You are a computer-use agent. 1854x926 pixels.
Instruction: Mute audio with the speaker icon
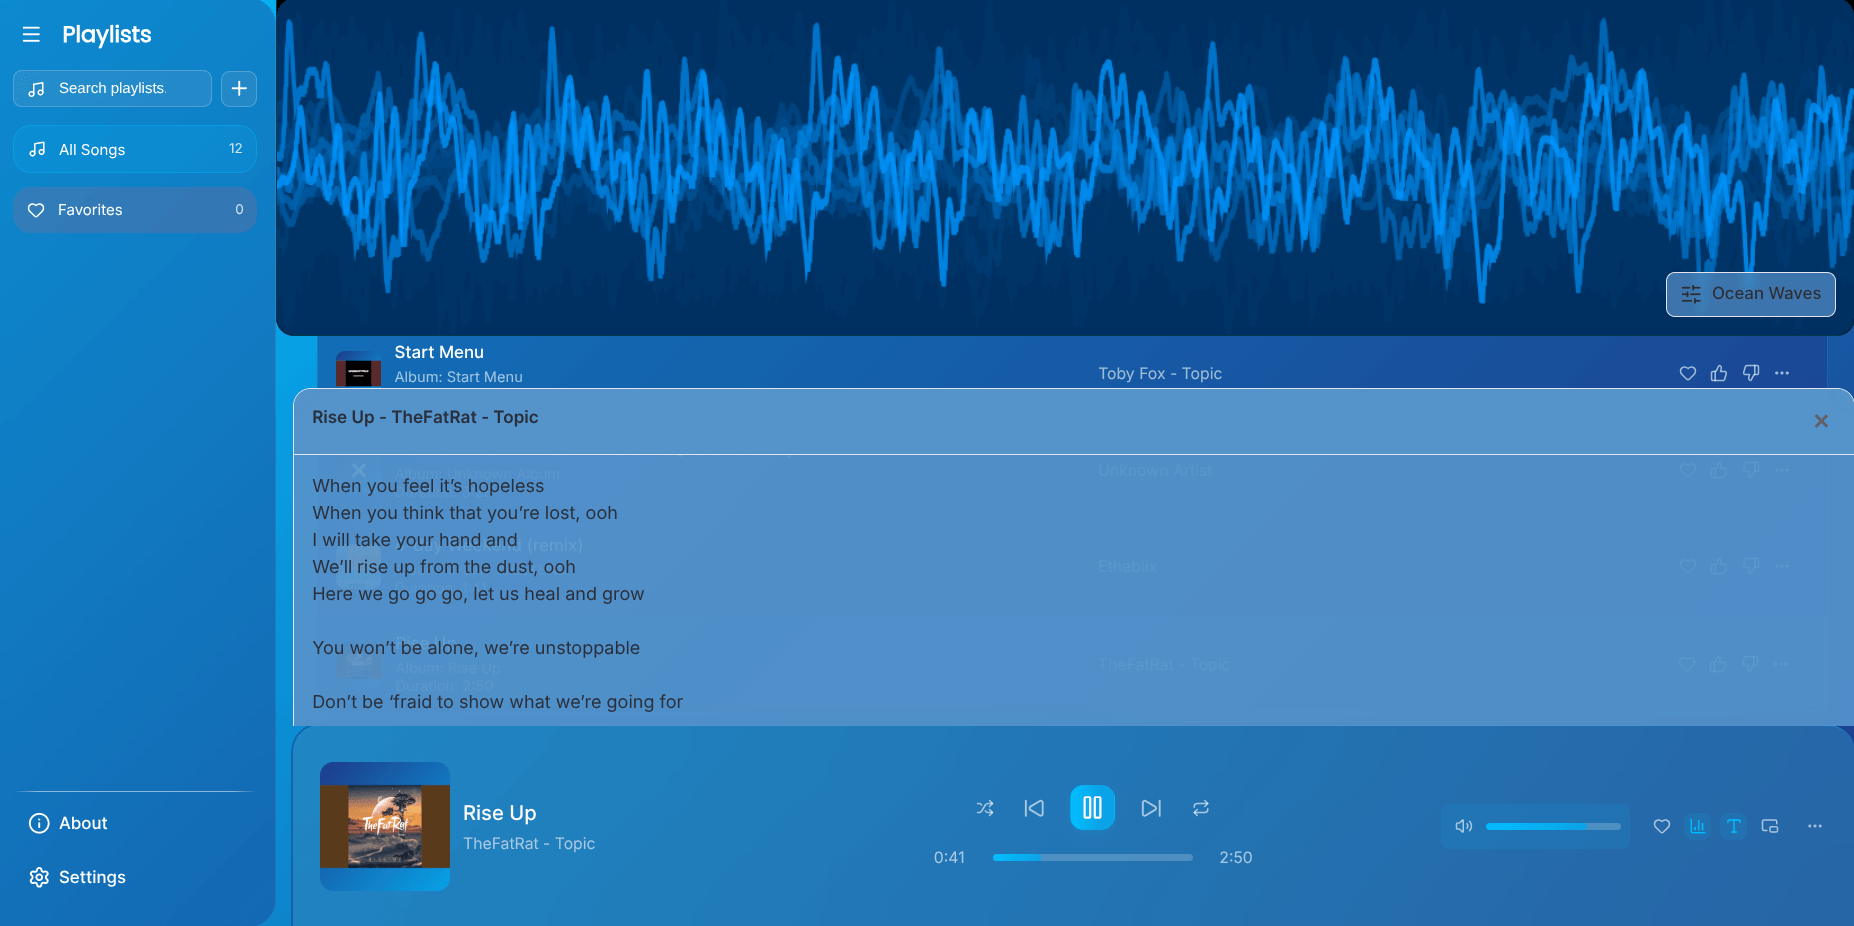pos(1464,826)
